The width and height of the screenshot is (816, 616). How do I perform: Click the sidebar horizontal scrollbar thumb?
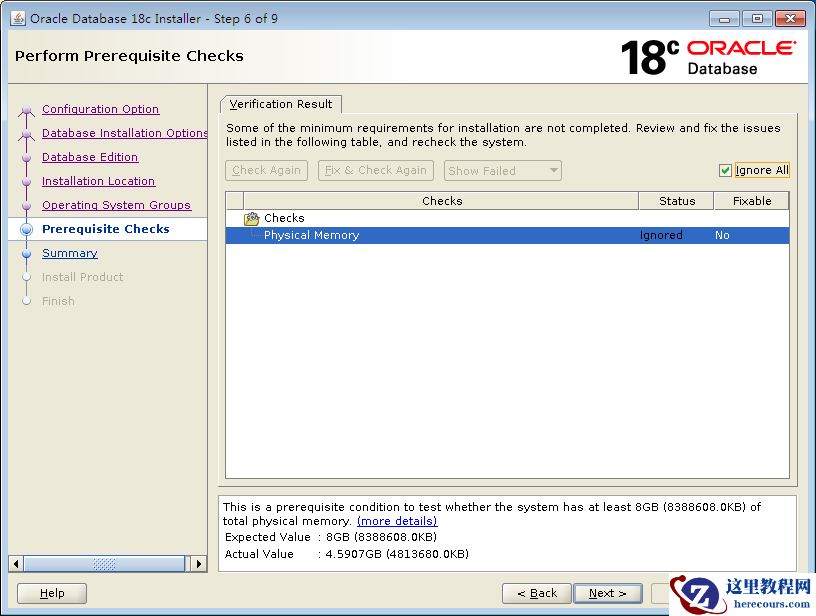pos(104,564)
